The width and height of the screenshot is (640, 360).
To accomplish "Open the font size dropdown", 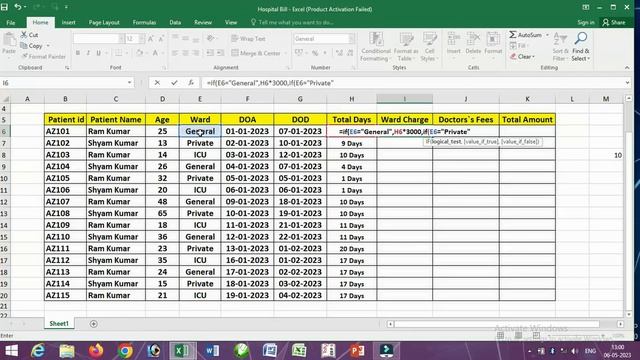I will (x=142, y=39).
